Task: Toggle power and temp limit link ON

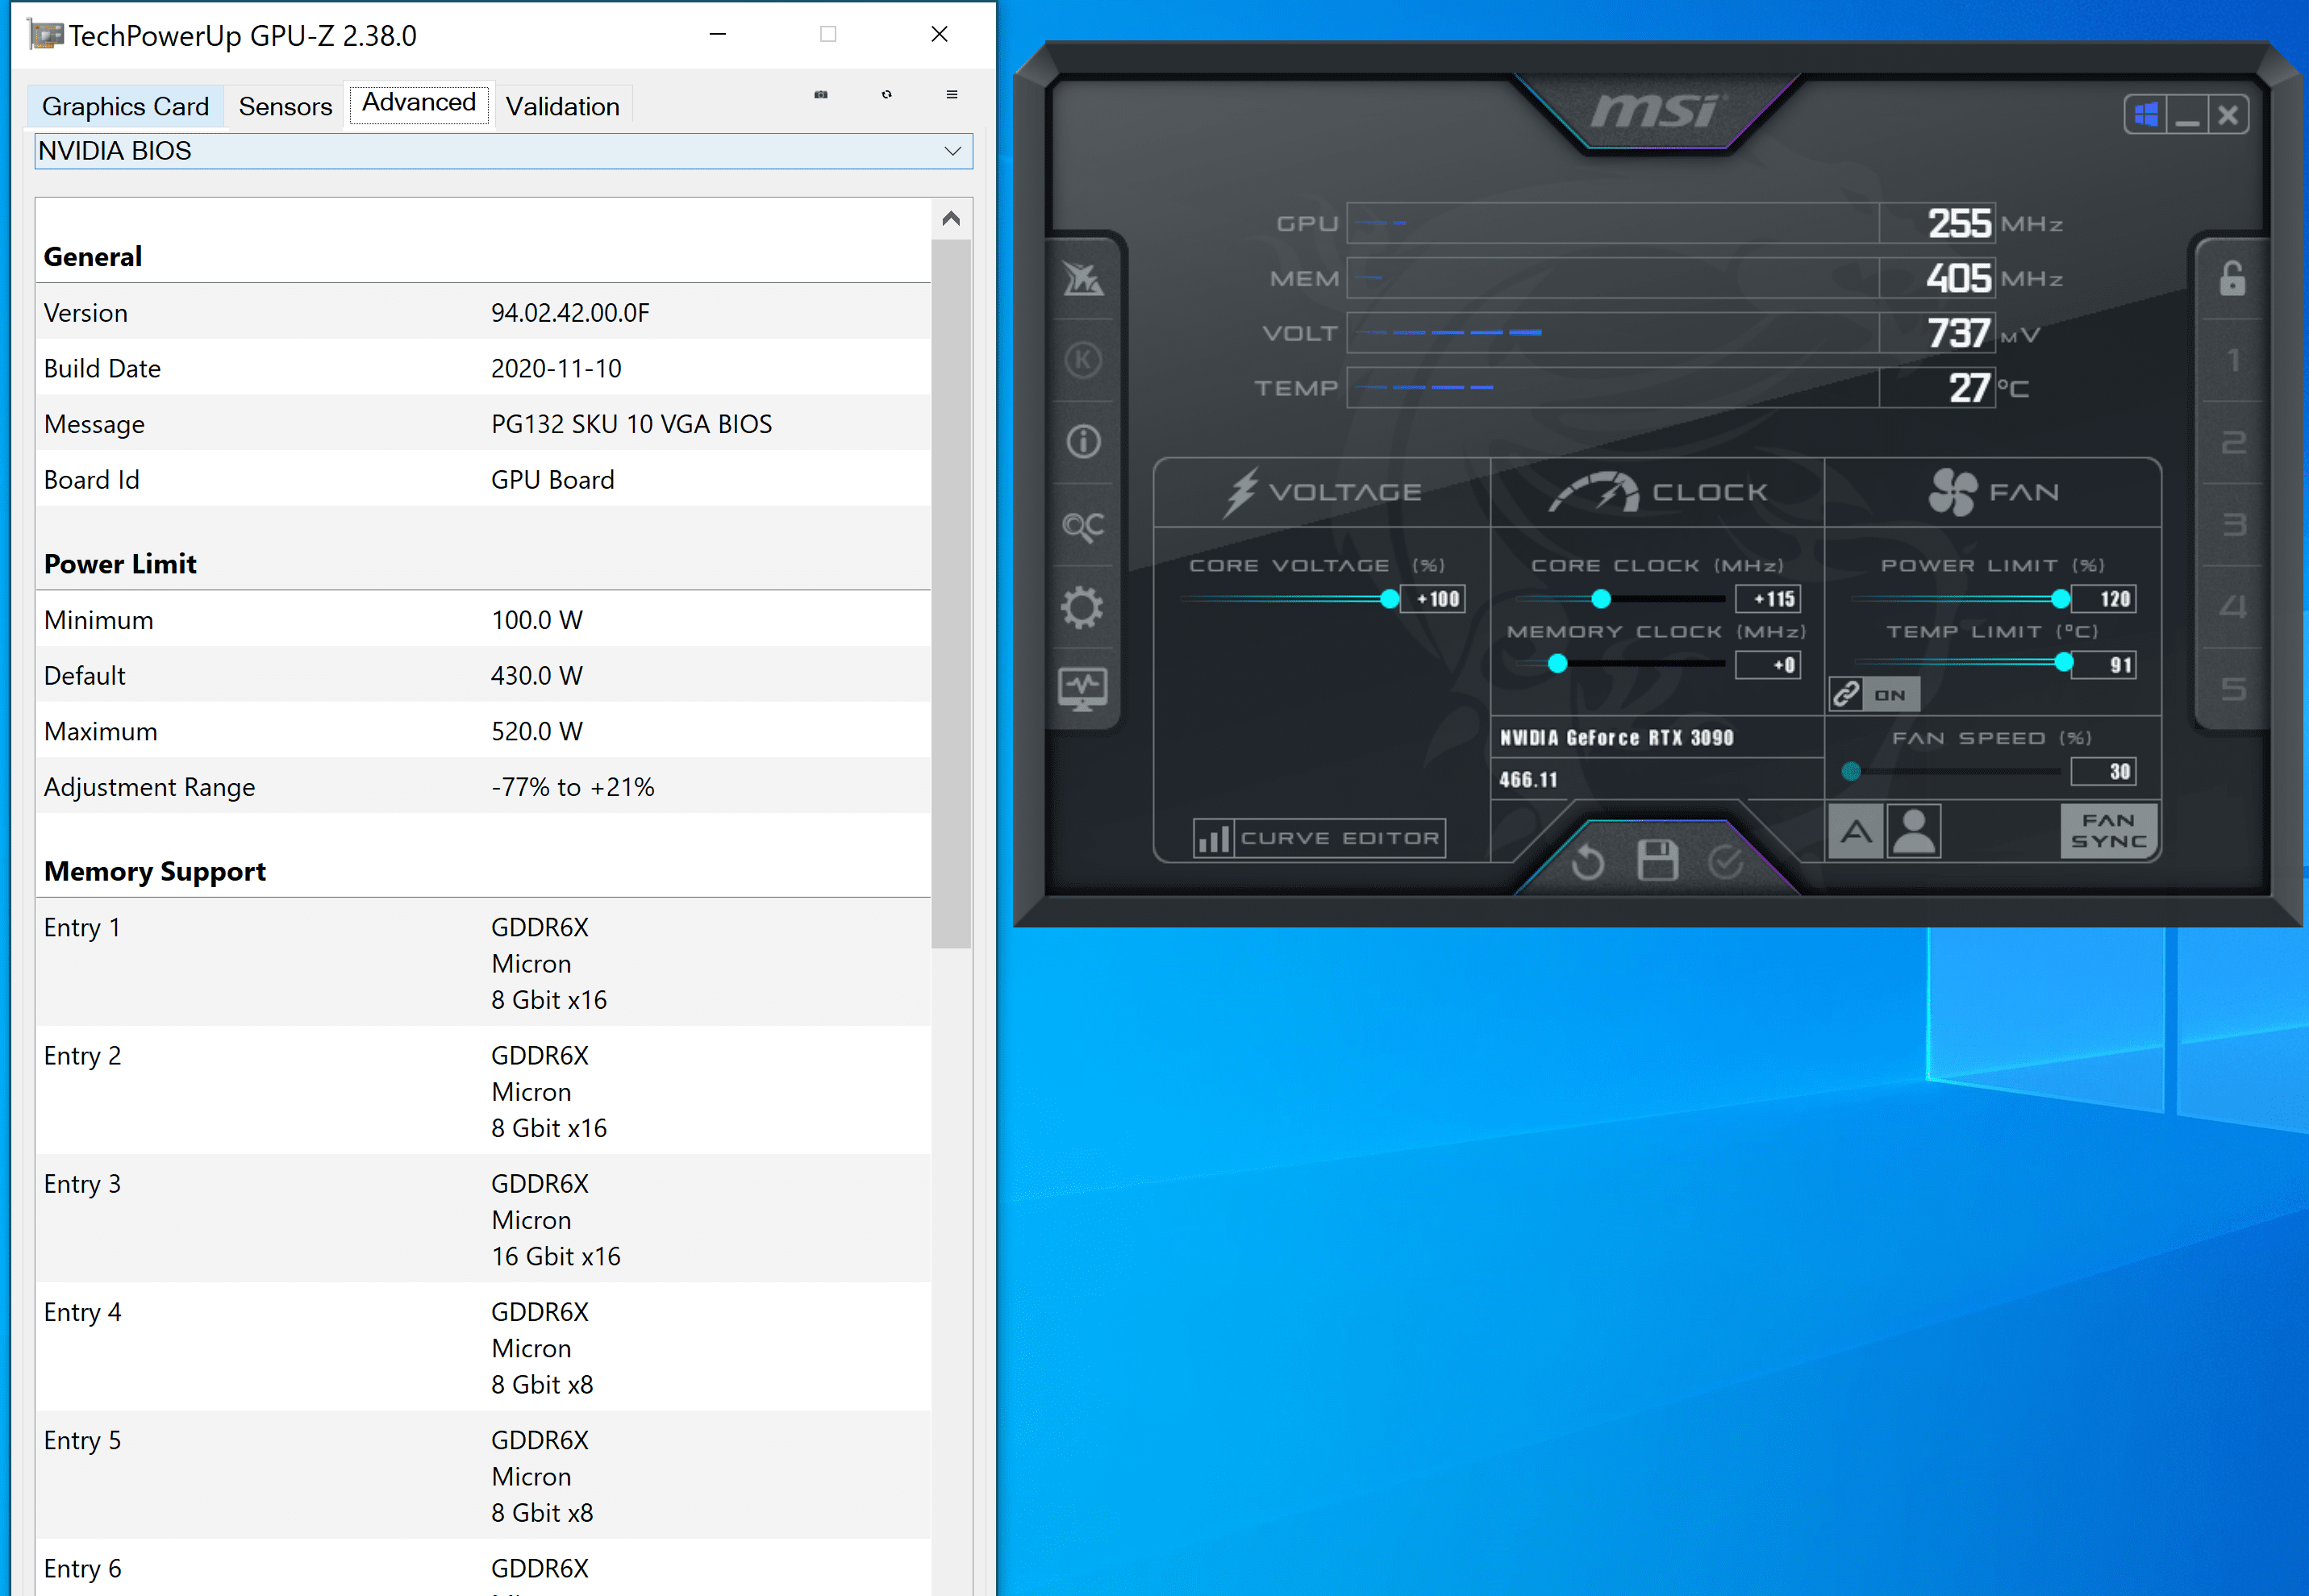Action: point(1874,694)
